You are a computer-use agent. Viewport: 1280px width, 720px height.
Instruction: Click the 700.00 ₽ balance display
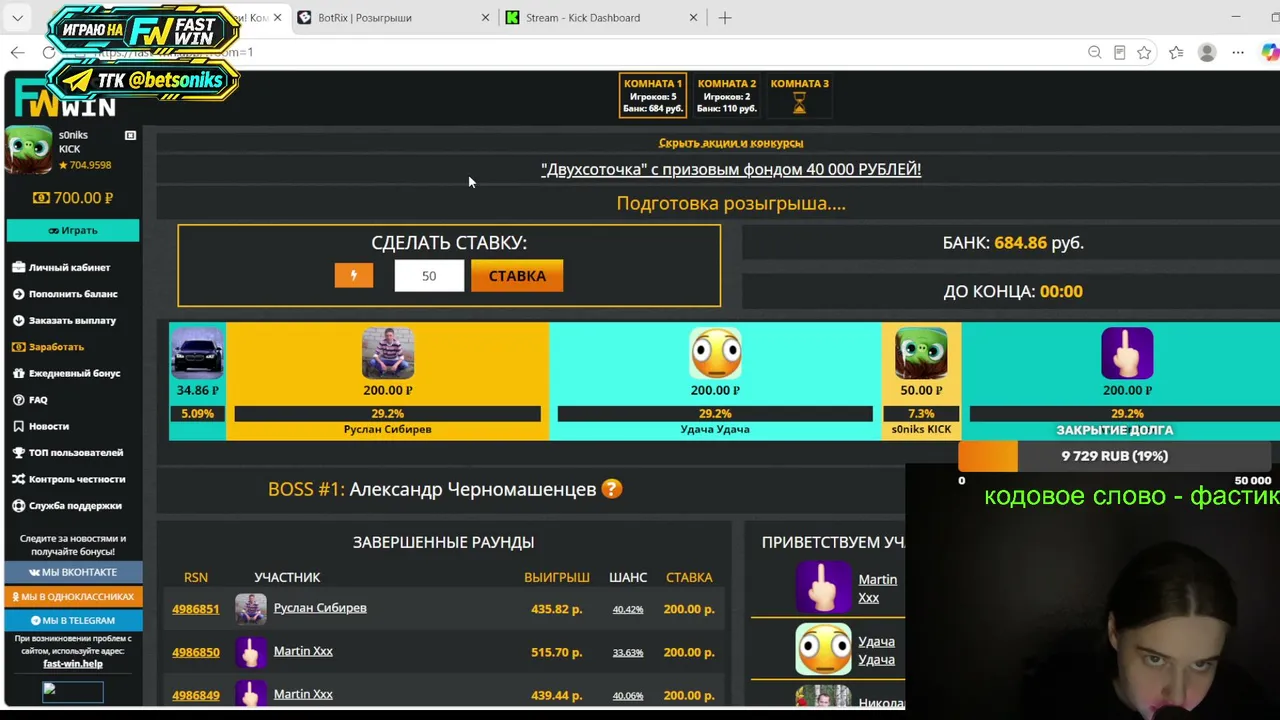(73, 198)
